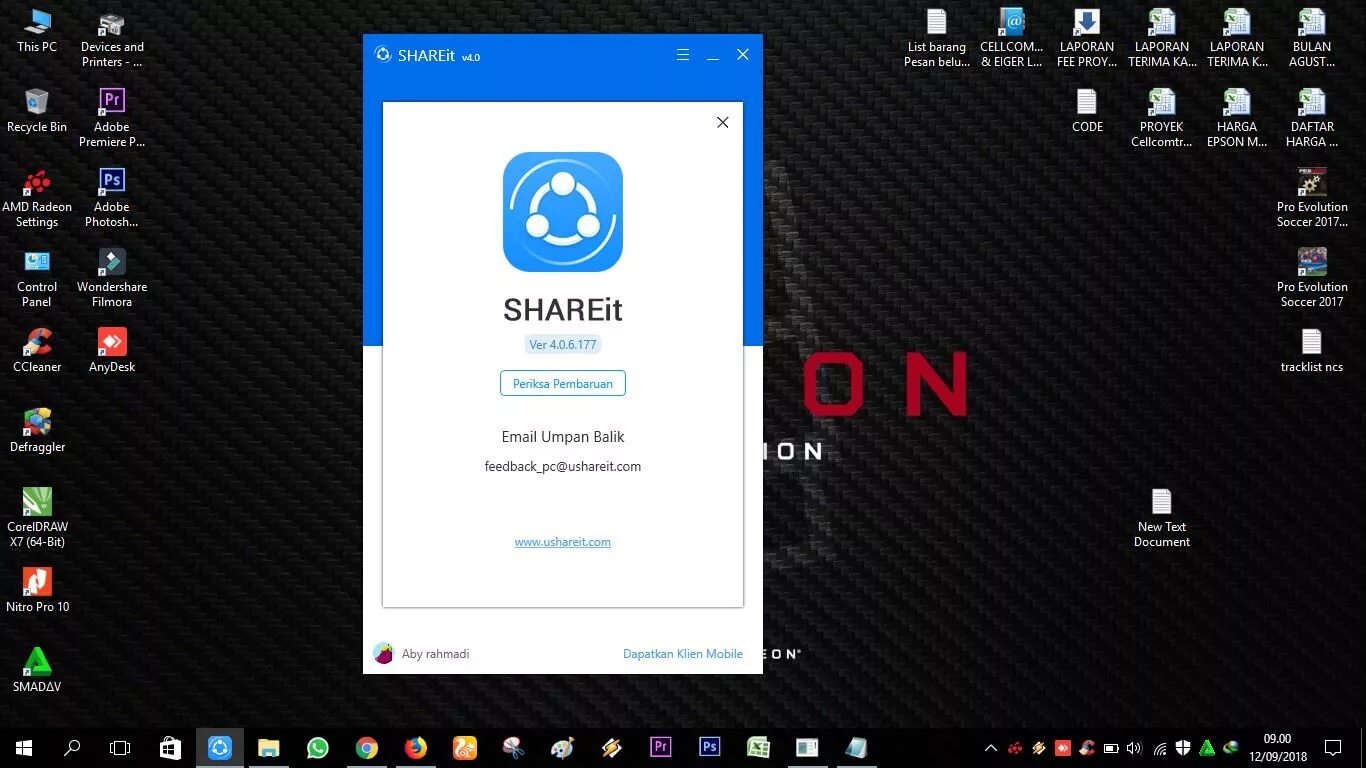Open Premiere Pro from taskbar
1366x768 pixels.
(x=660, y=747)
